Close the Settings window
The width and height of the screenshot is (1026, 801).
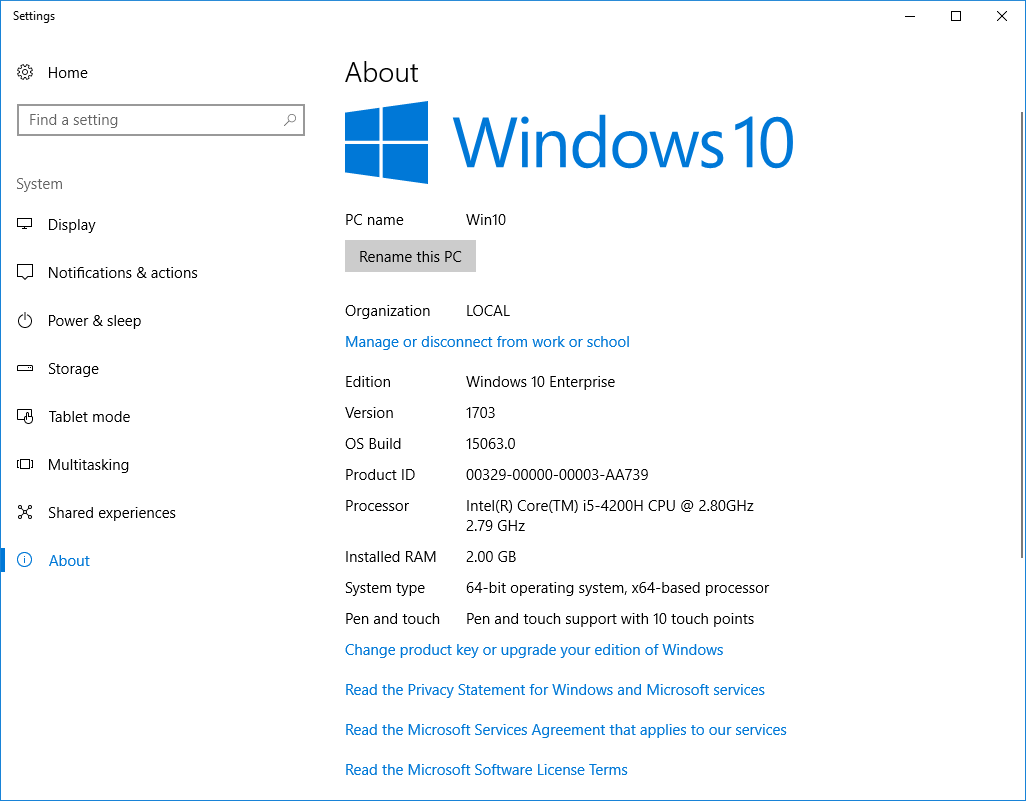point(1002,16)
